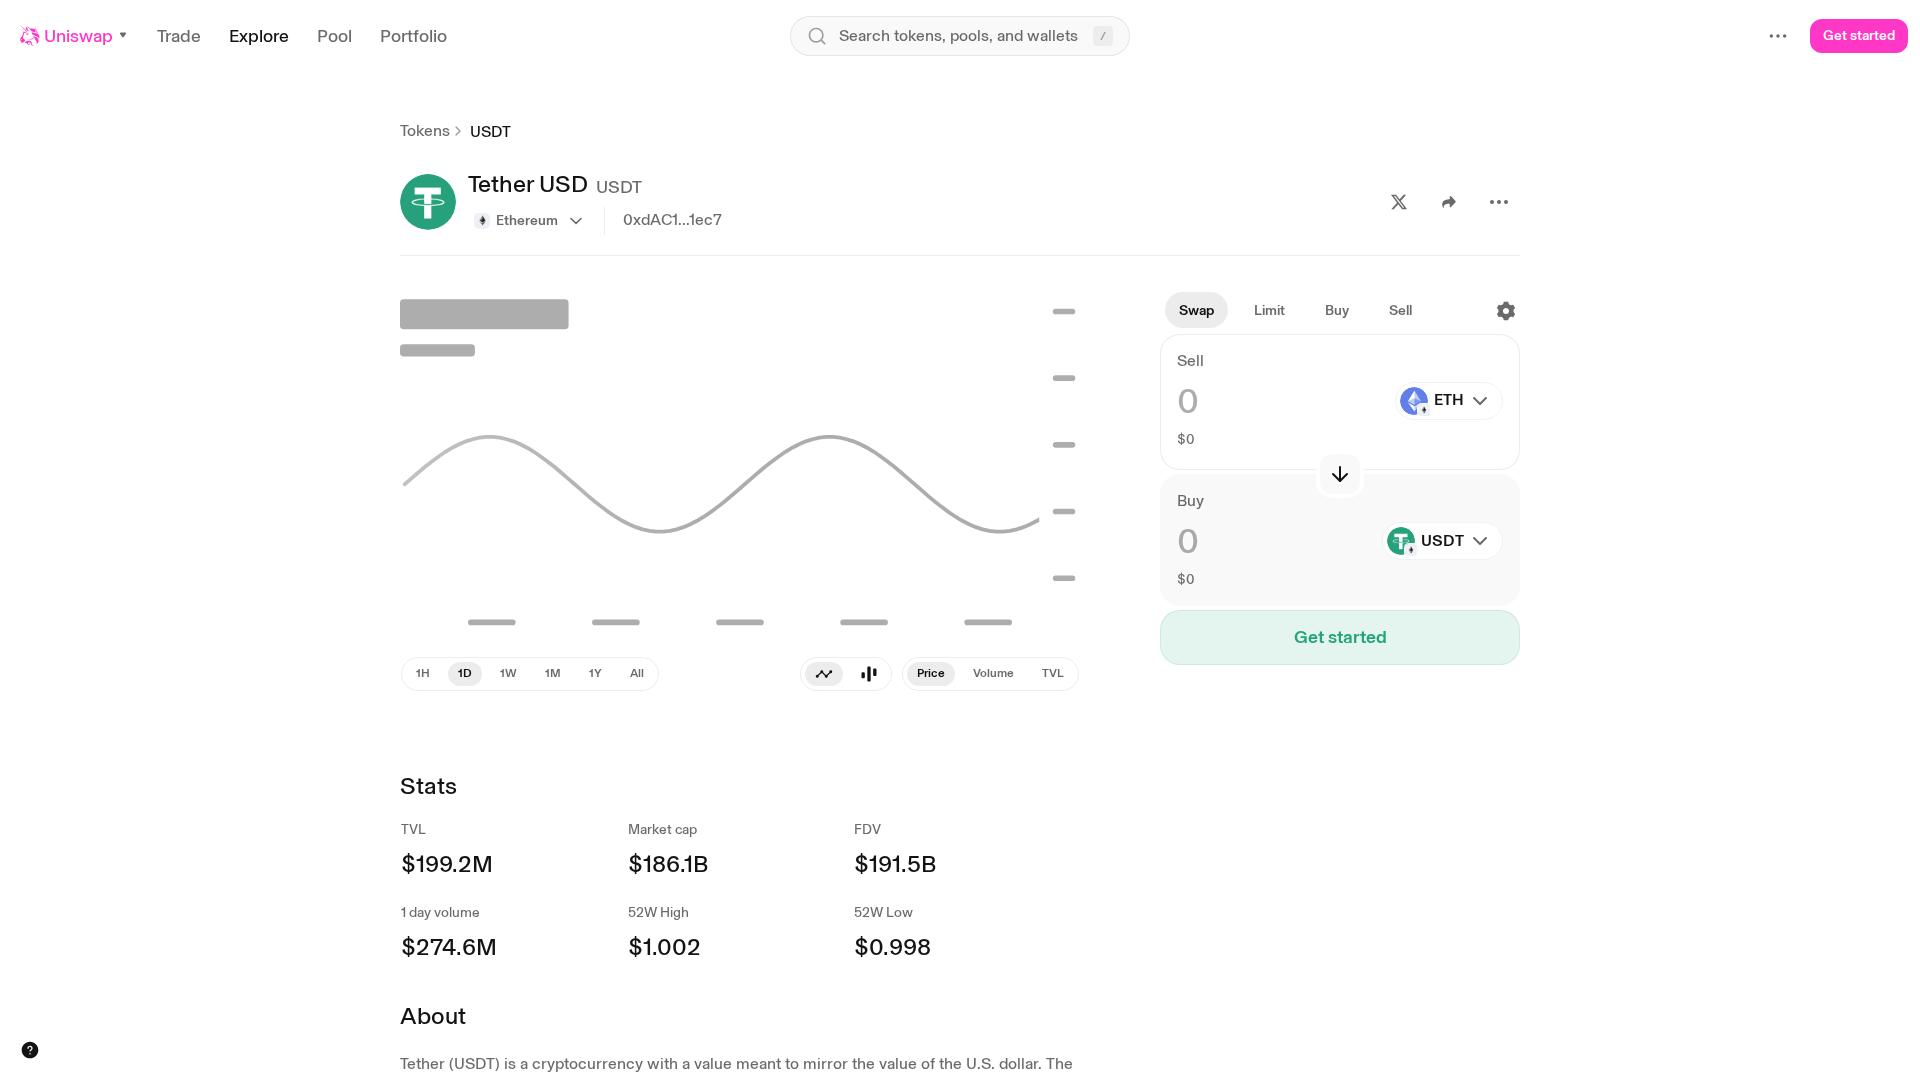Switch to line chart view
The width and height of the screenshot is (1920, 1080).
click(824, 674)
